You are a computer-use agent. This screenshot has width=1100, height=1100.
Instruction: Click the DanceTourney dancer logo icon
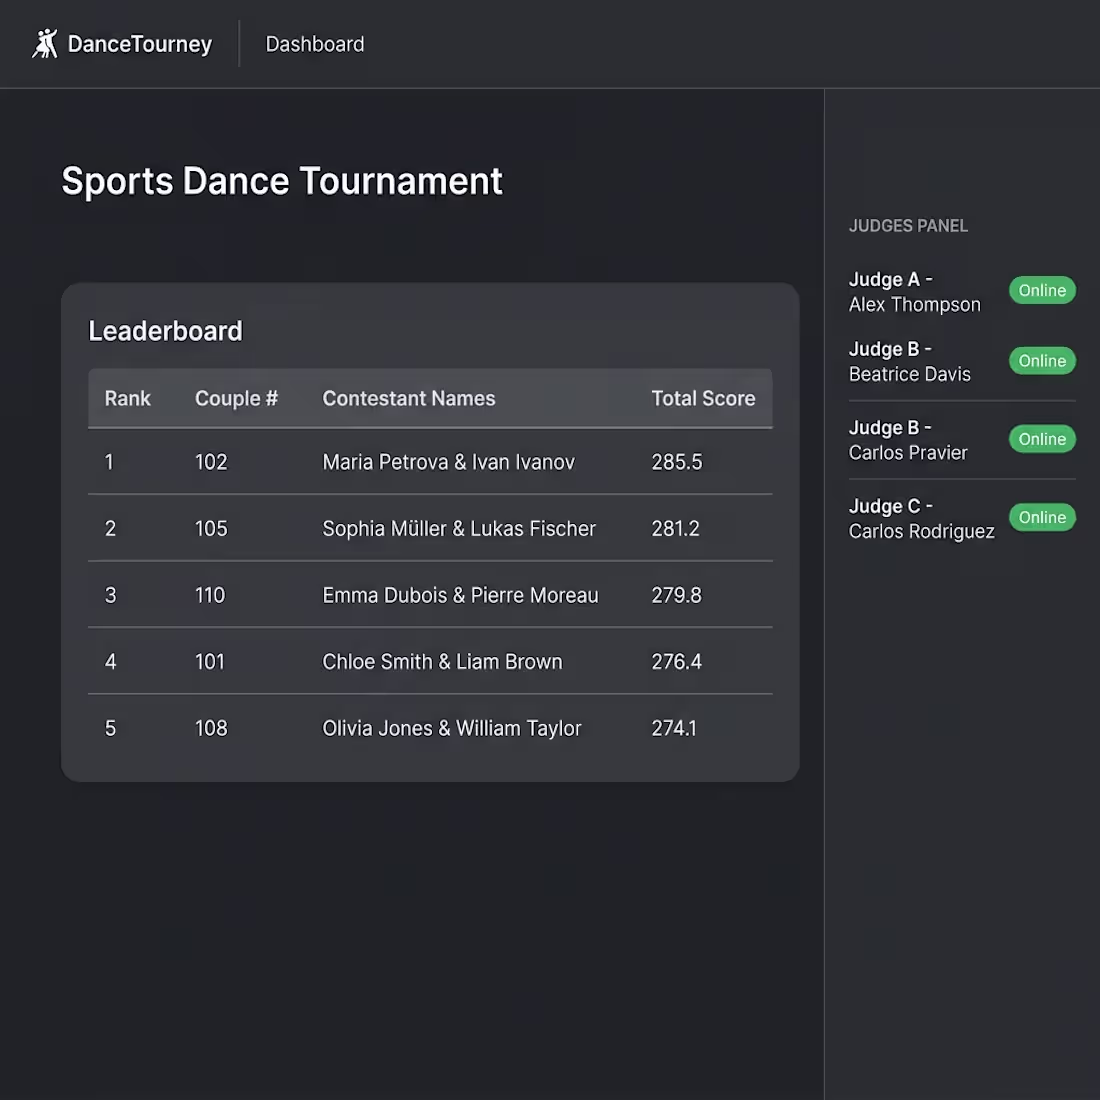(x=45, y=44)
